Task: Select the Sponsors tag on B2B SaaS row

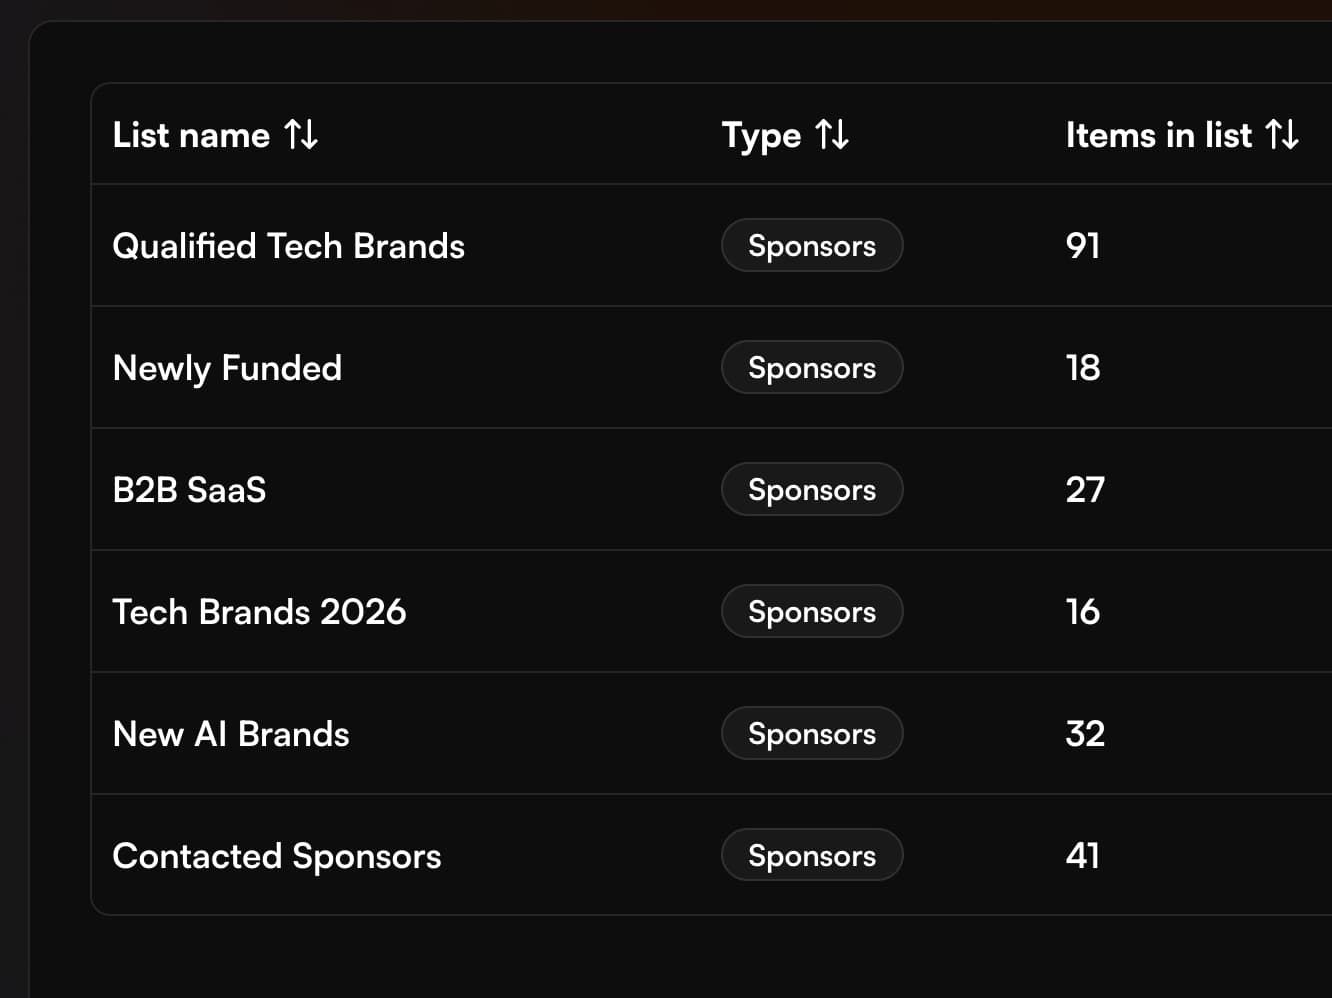Action: click(x=812, y=489)
